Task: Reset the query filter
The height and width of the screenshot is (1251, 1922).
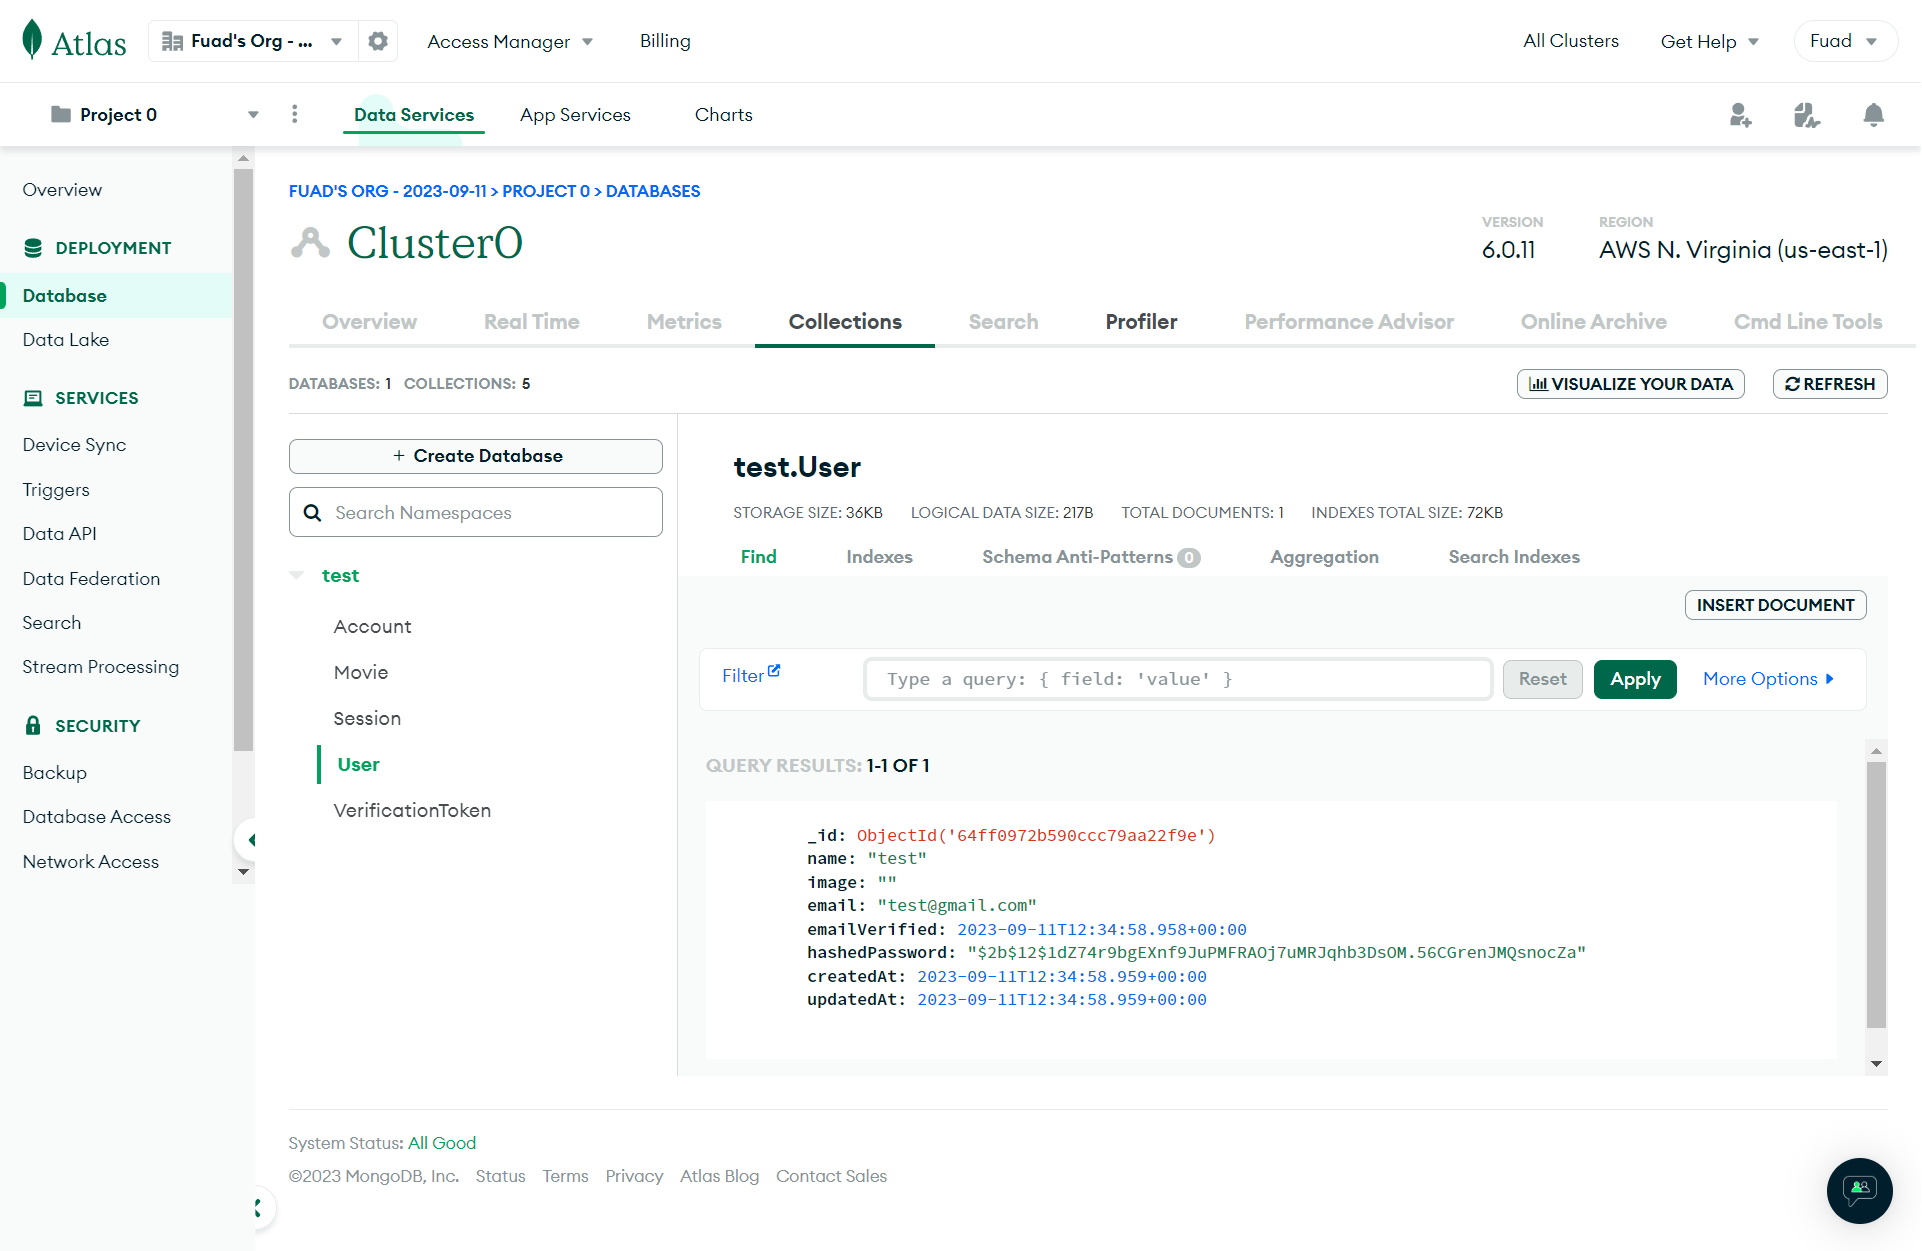Action: pos(1542,679)
